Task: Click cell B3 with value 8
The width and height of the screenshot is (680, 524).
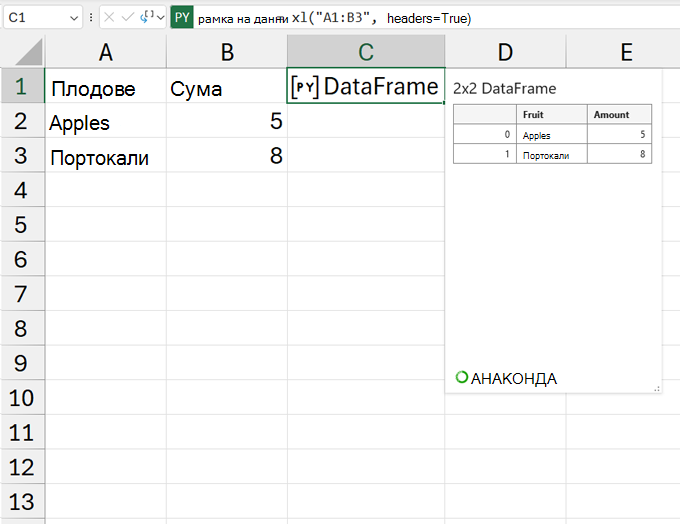Action: (227, 155)
